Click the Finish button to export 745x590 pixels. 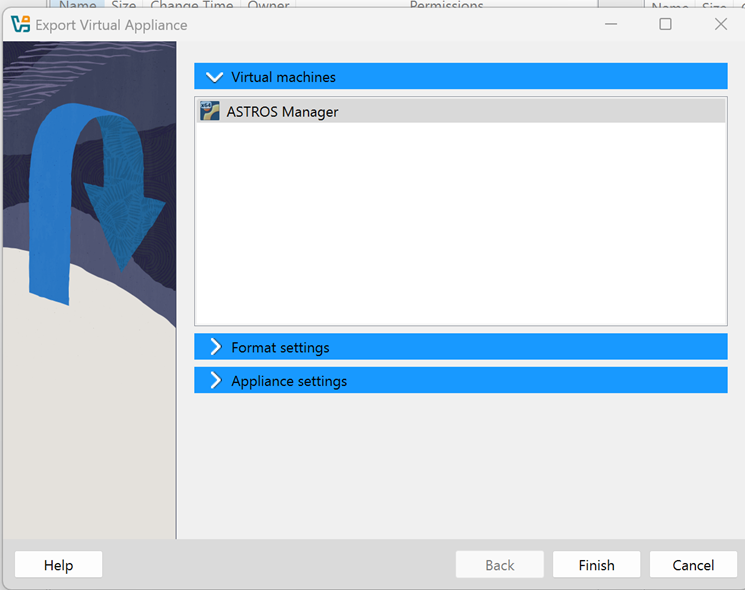pyautogui.click(x=596, y=565)
